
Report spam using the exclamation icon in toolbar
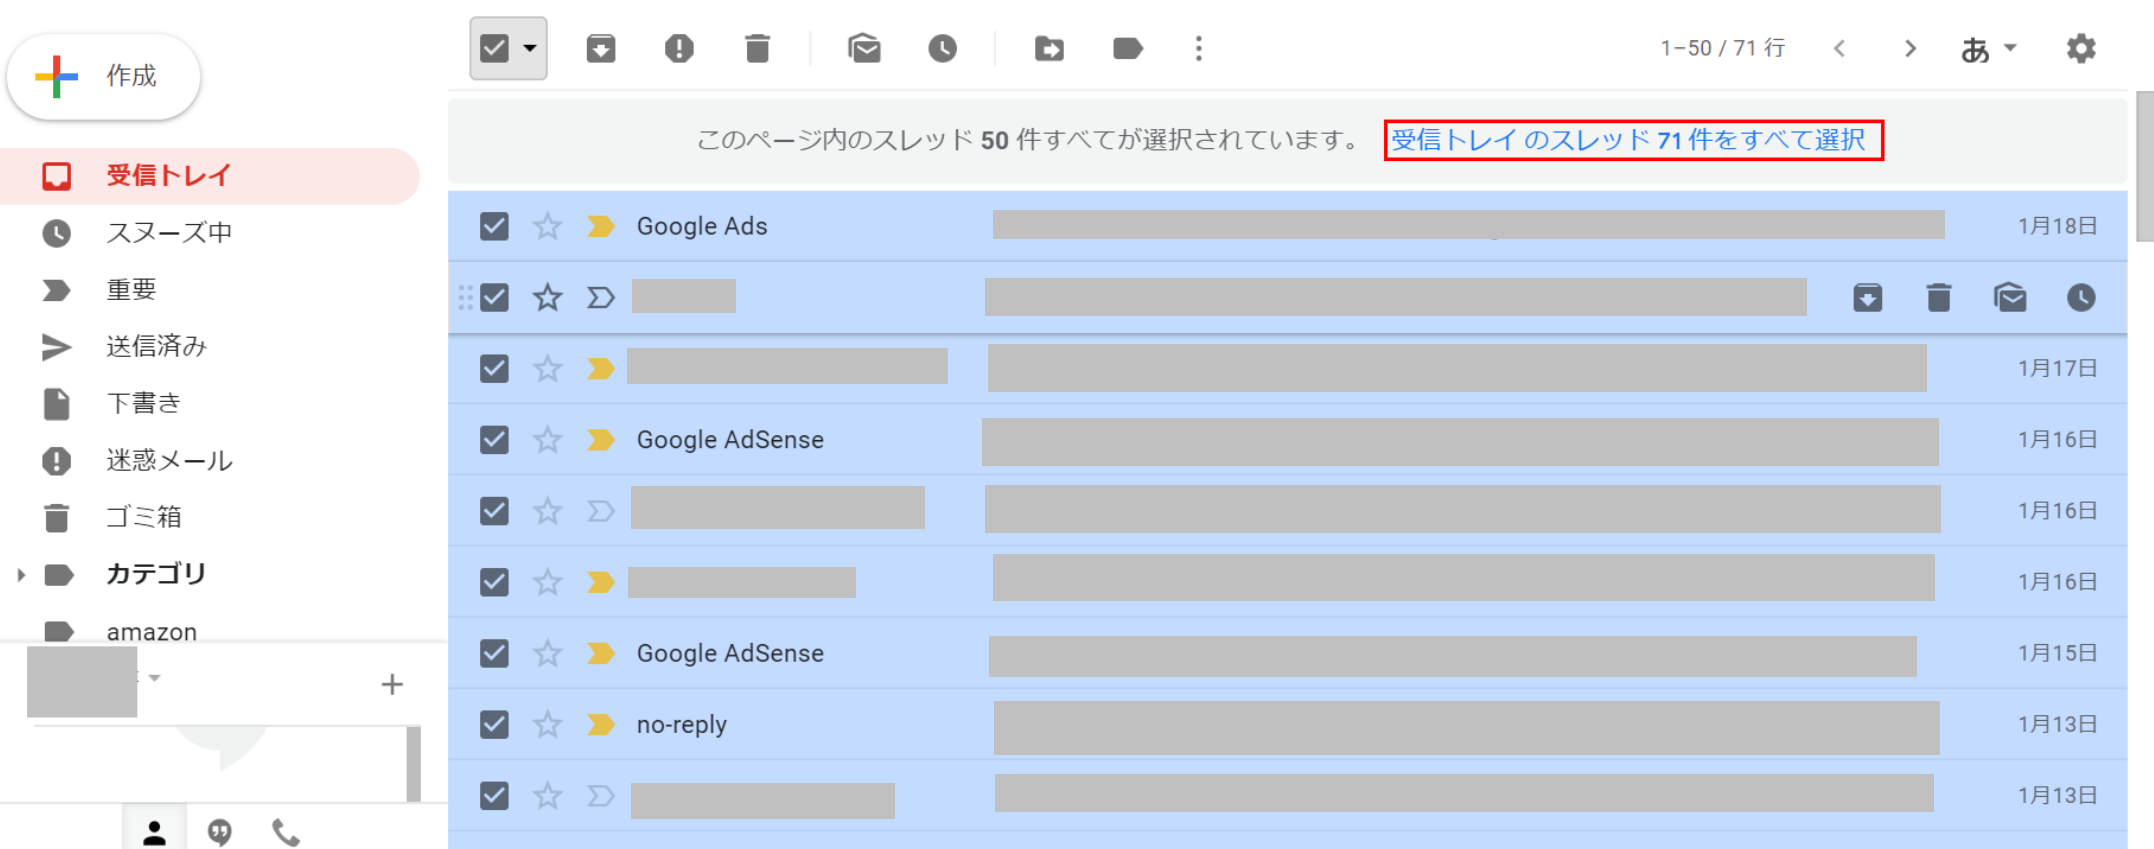pos(679,48)
